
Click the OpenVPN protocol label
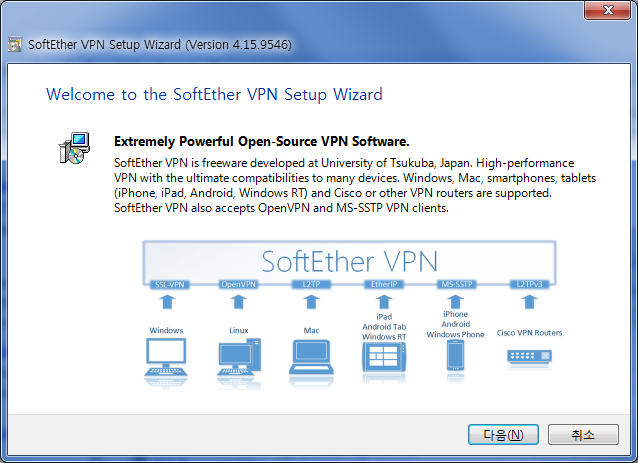point(238,284)
